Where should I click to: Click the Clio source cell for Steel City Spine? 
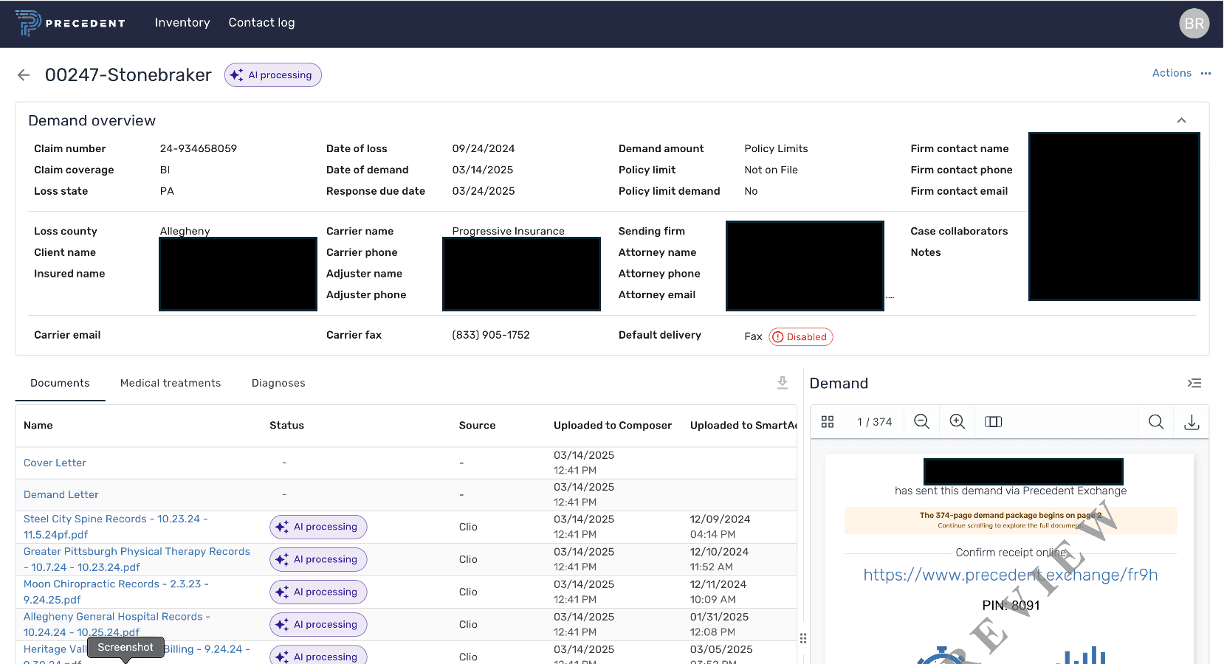(x=468, y=527)
